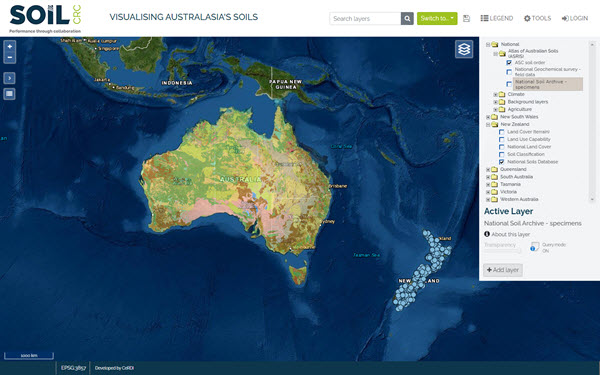Click the info icon beside About this layer
The image size is (600, 375).
click(x=487, y=234)
